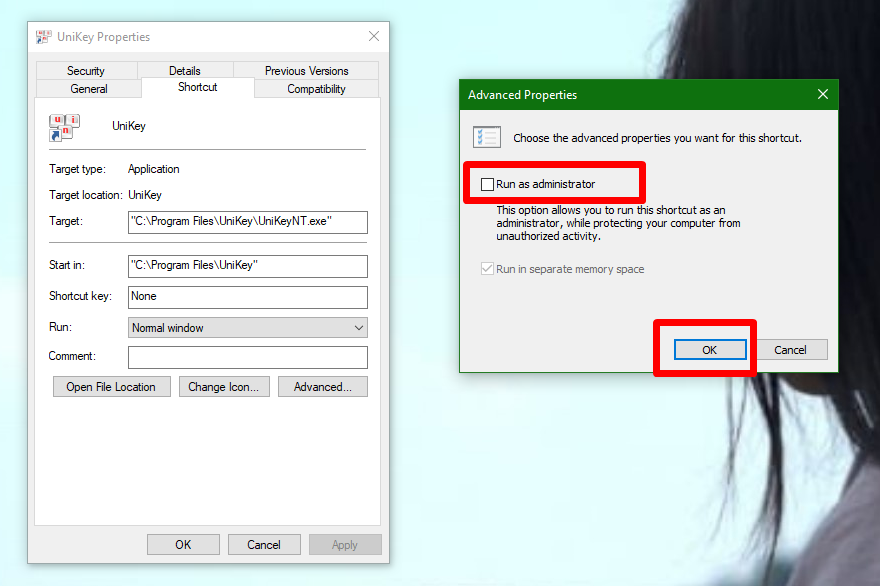Click the 'UniKey Properties' title text

click(x=104, y=37)
